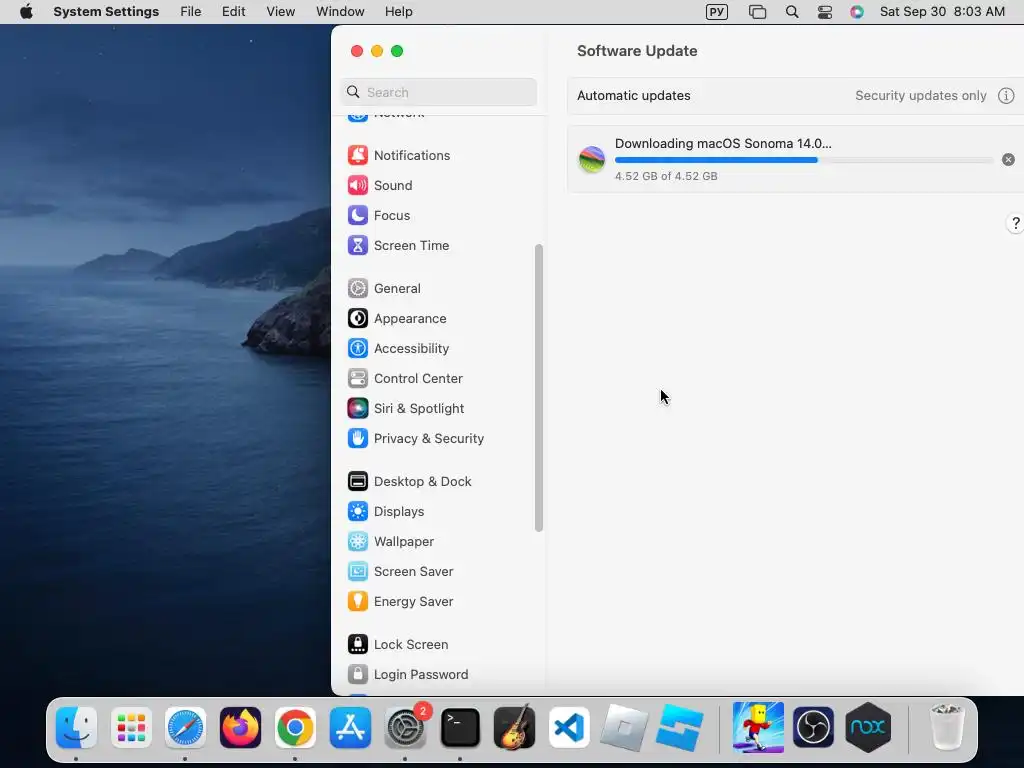Launch Visual Studio Code from the Dock
Viewport: 1024px width, 768px height.
click(569, 728)
